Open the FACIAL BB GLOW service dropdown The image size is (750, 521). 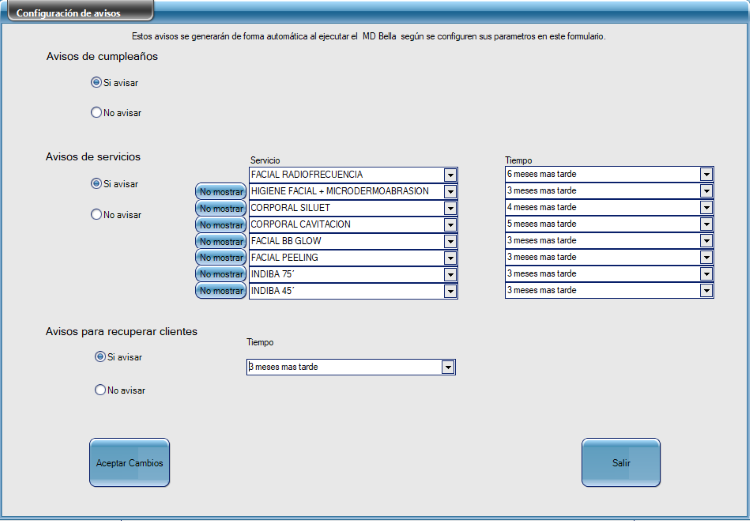[x=450, y=241]
